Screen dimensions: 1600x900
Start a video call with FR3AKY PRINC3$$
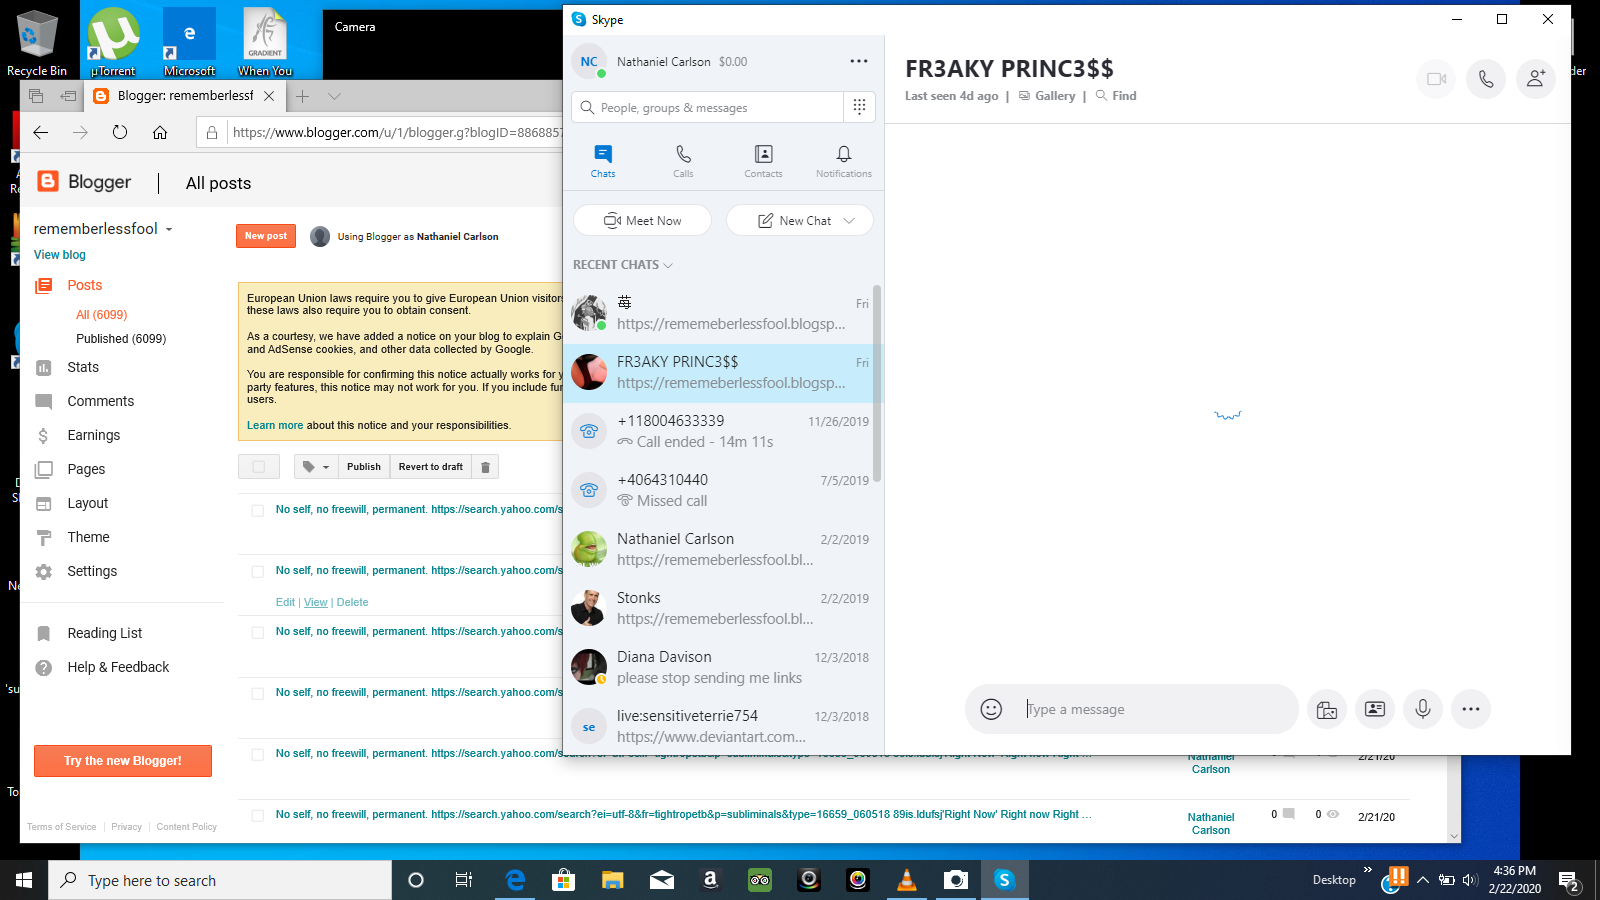pos(1436,79)
